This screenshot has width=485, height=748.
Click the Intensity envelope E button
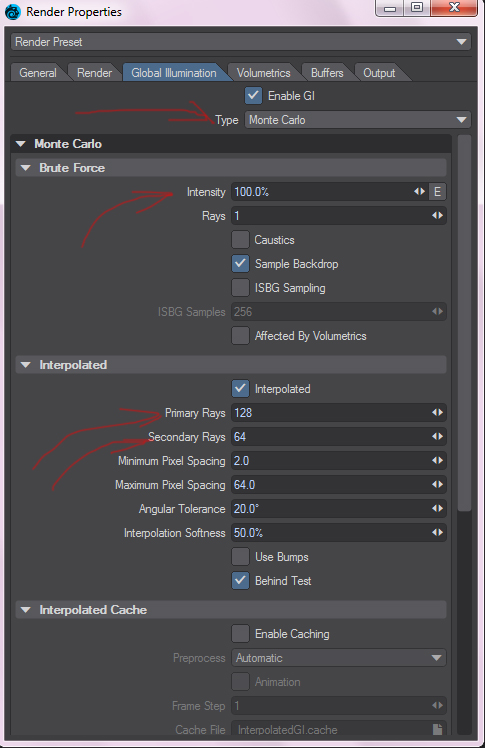(437, 192)
